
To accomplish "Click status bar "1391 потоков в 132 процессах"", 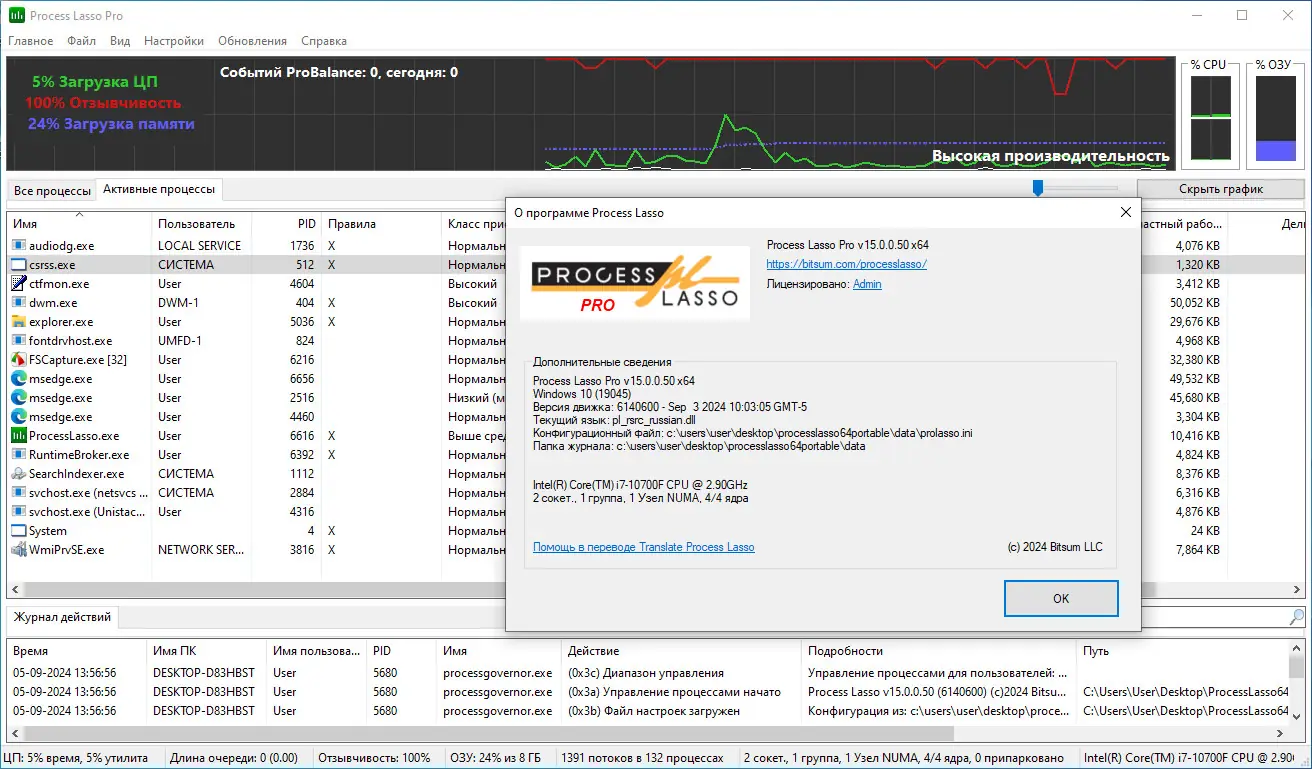I will click(x=642, y=758).
